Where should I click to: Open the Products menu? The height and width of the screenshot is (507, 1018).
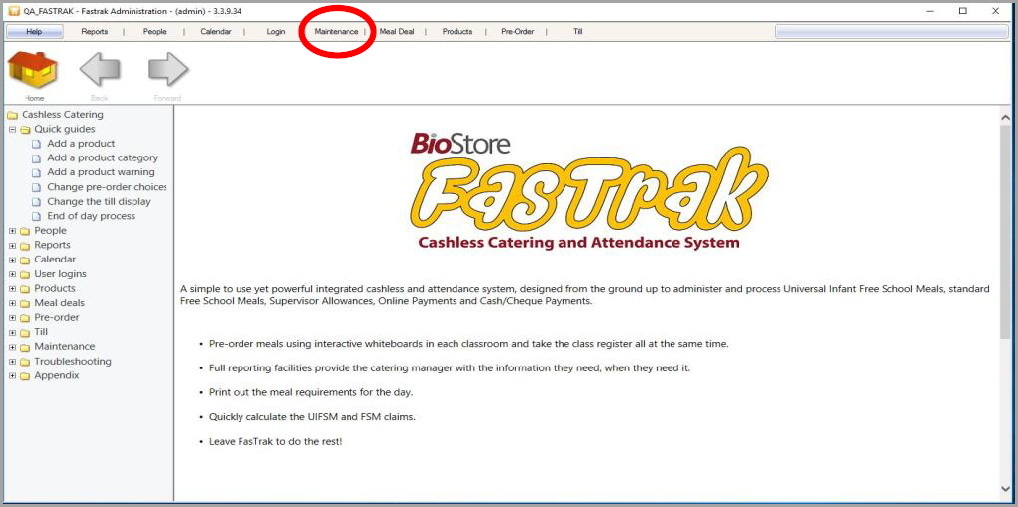[457, 31]
